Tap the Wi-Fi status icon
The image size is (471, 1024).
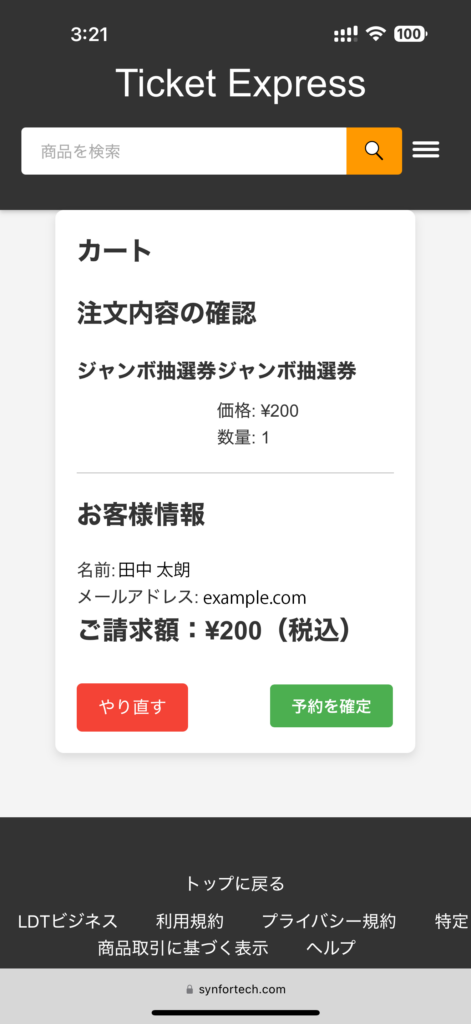(x=376, y=34)
